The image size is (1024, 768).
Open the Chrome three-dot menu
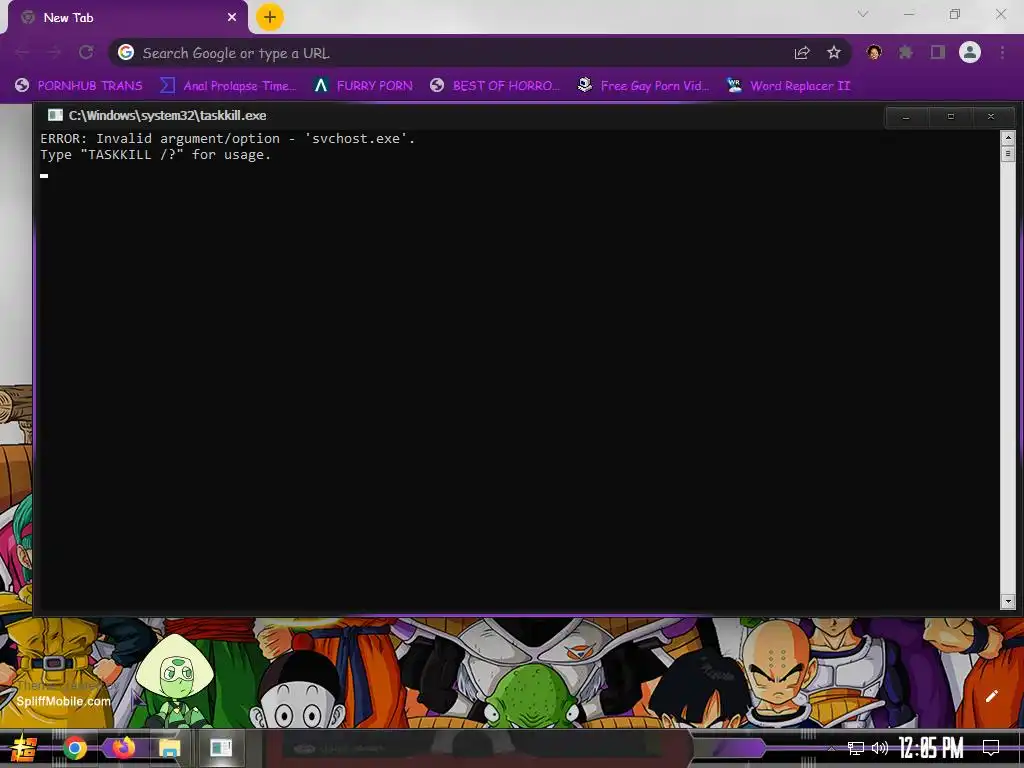(x=1002, y=52)
